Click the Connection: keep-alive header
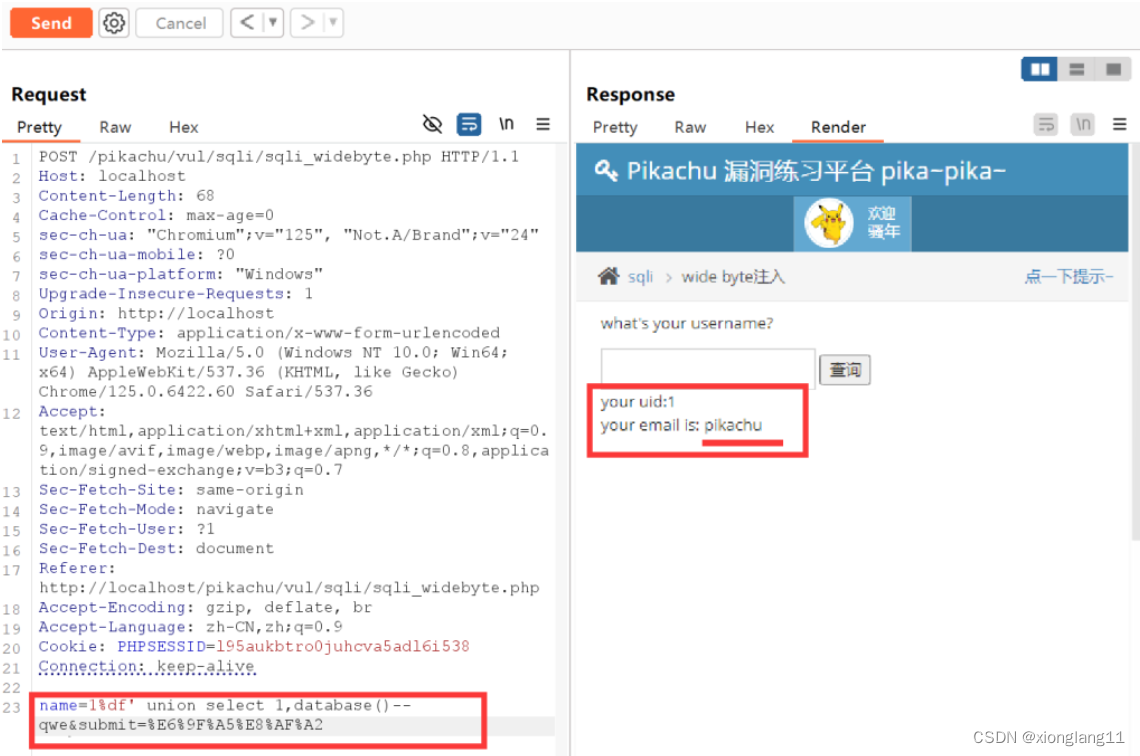The height and width of the screenshot is (756, 1140). [147, 666]
